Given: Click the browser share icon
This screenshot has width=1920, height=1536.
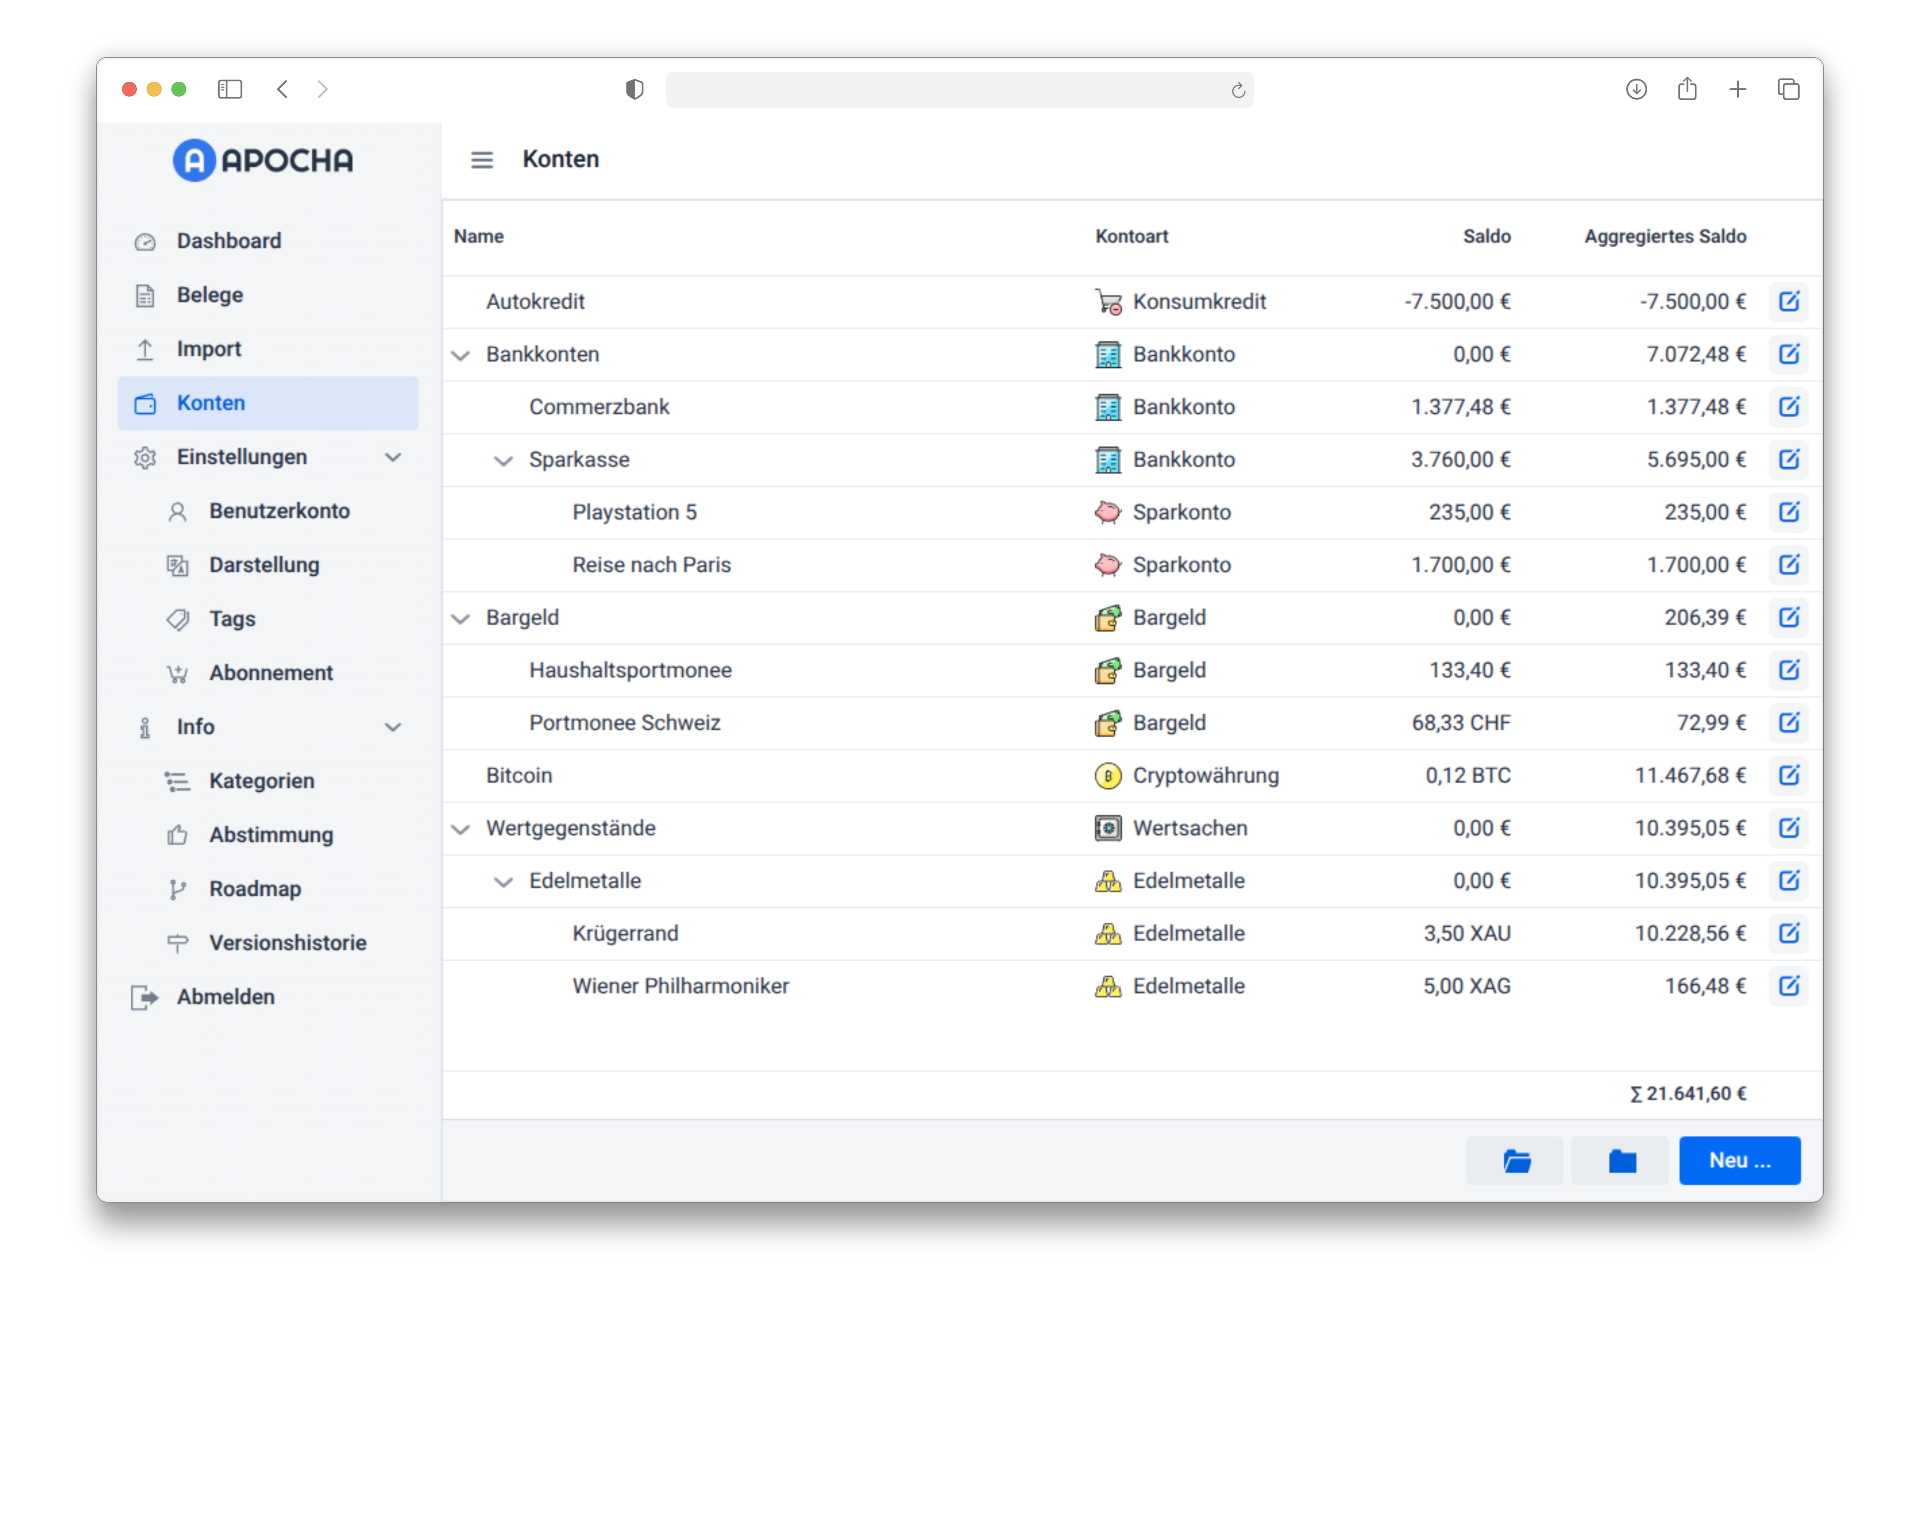Looking at the screenshot, I should point(1687,89).
